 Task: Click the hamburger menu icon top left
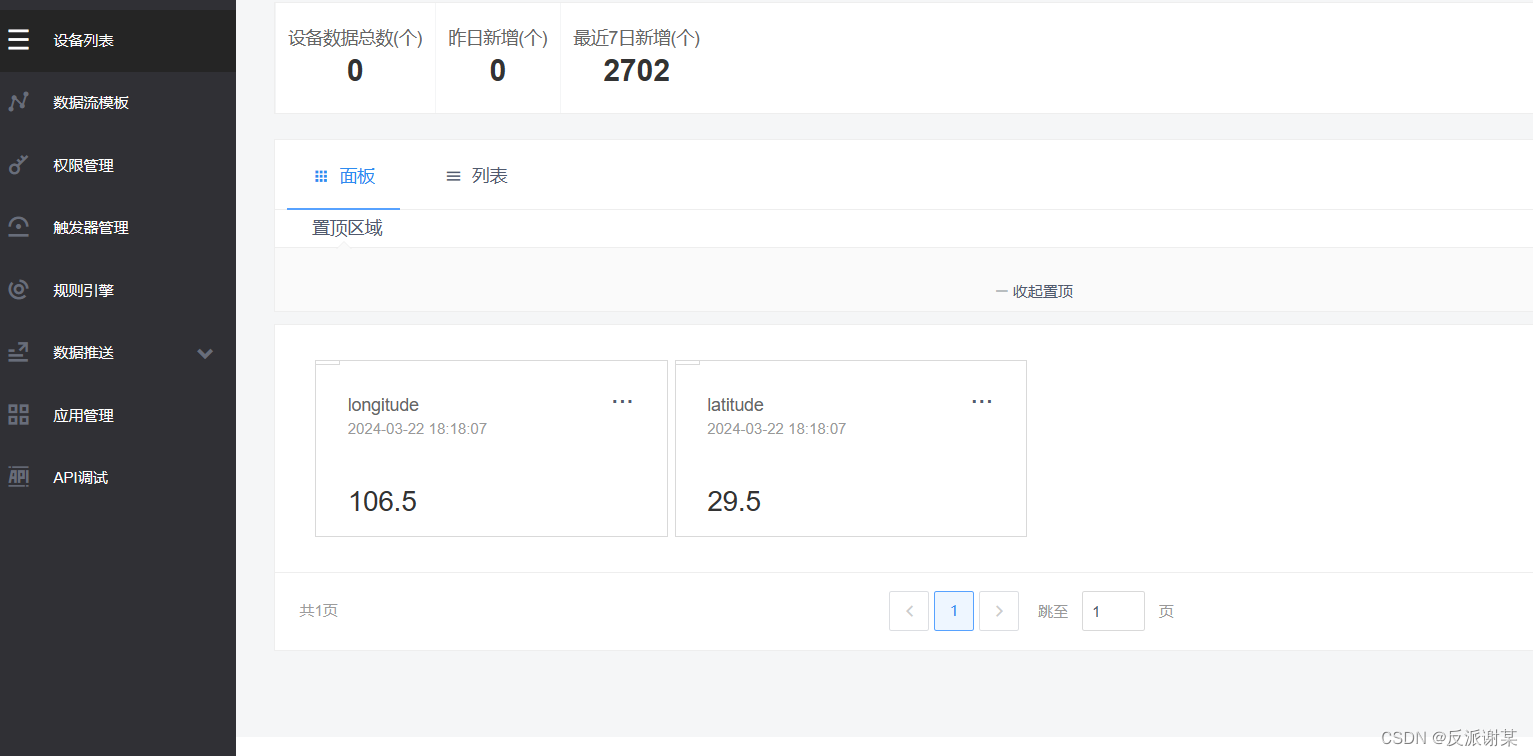click(x=18, y=40)
